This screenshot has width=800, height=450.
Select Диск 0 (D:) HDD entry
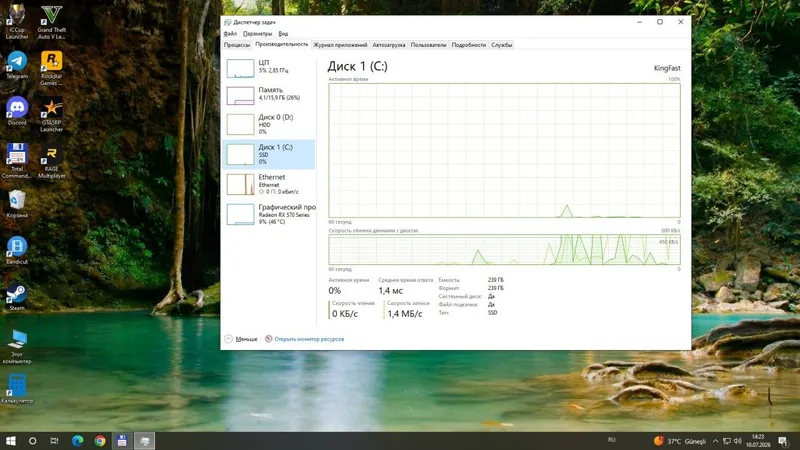coord(269,124)
